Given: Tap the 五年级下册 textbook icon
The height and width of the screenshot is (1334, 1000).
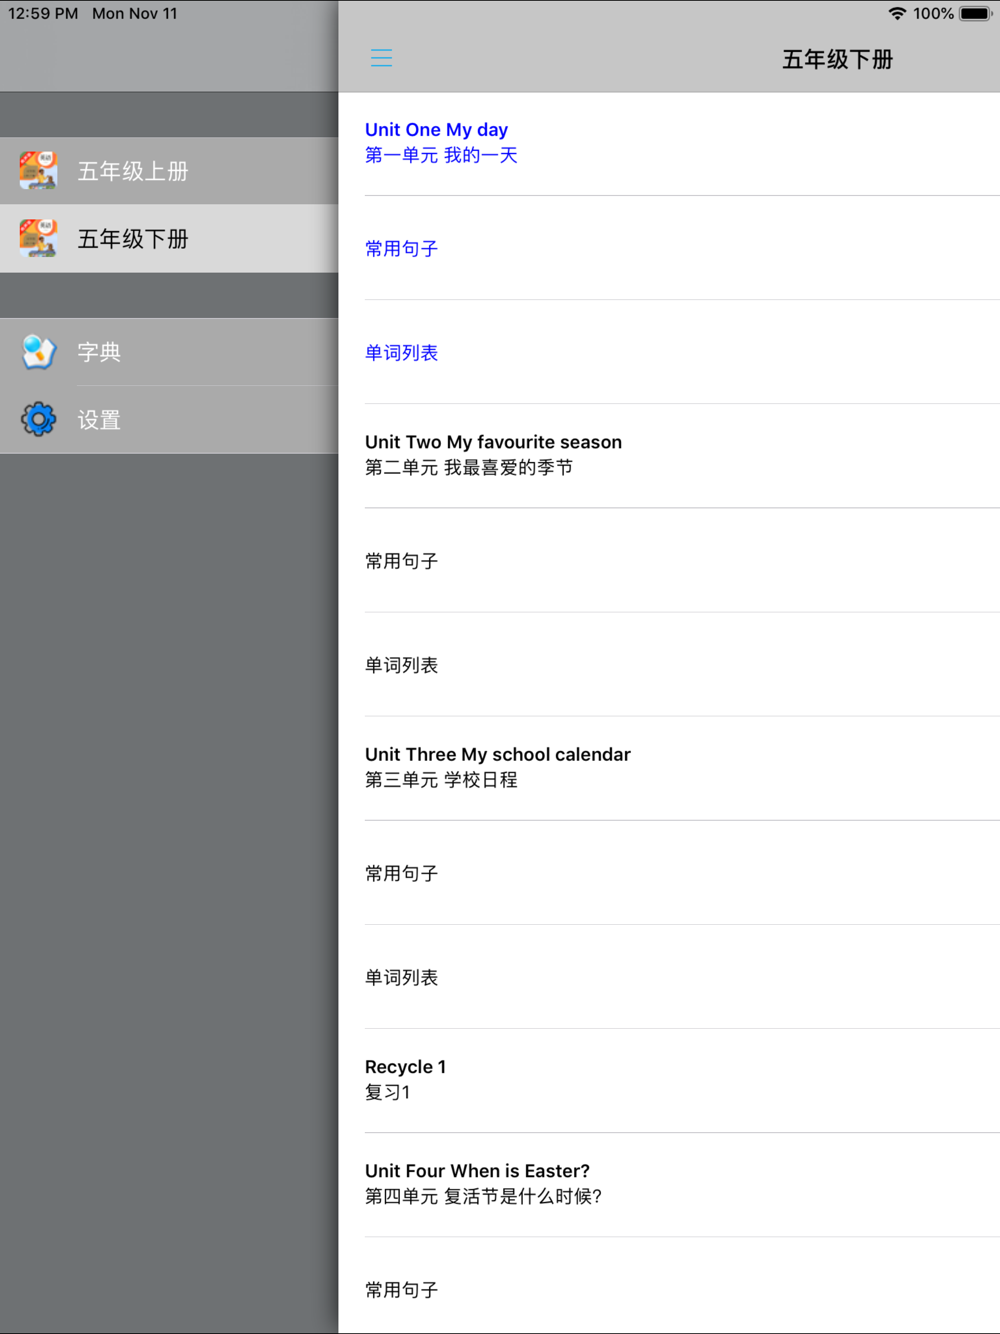Looking at the screenshot, I should (x=39, y=239).
